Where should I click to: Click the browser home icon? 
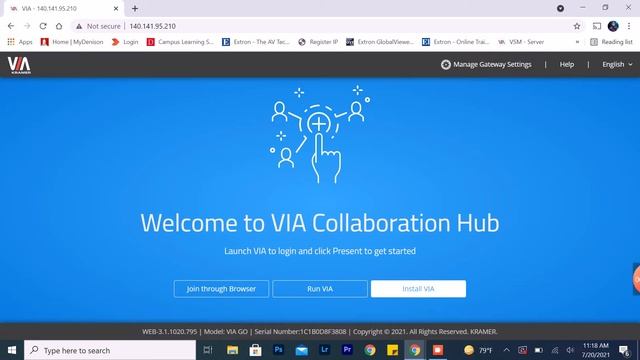[59, 26]
